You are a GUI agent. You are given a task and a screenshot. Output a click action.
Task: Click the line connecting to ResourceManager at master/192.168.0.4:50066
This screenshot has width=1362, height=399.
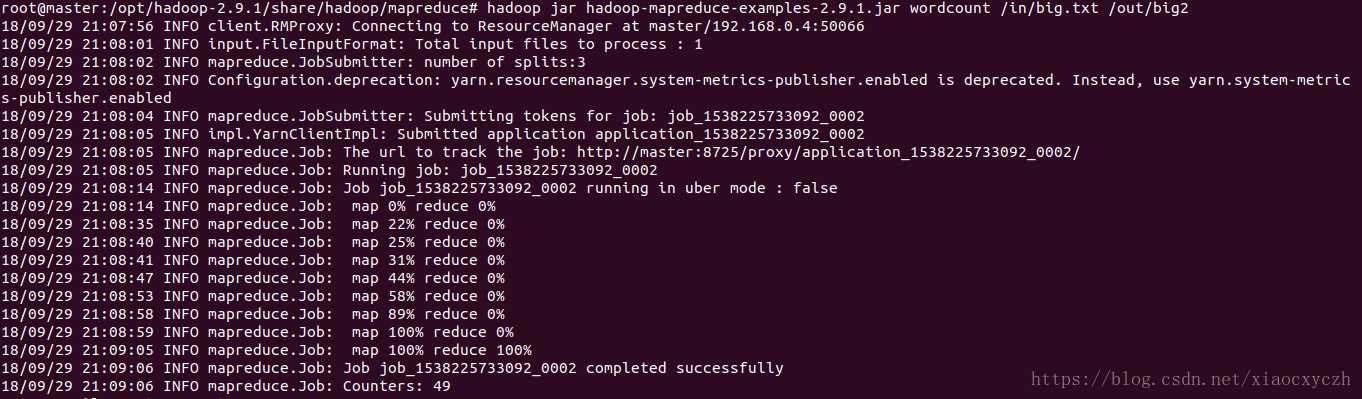click(x=433, y=26)
